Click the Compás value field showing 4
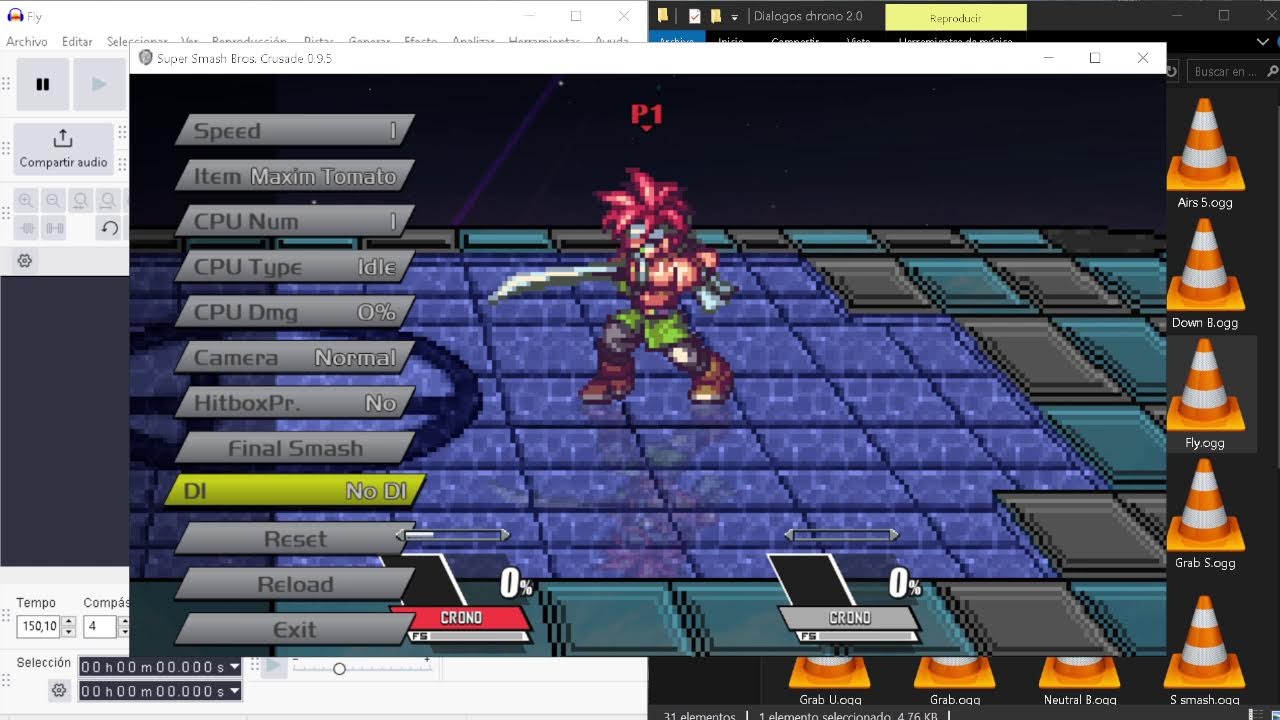 [100, 627]
